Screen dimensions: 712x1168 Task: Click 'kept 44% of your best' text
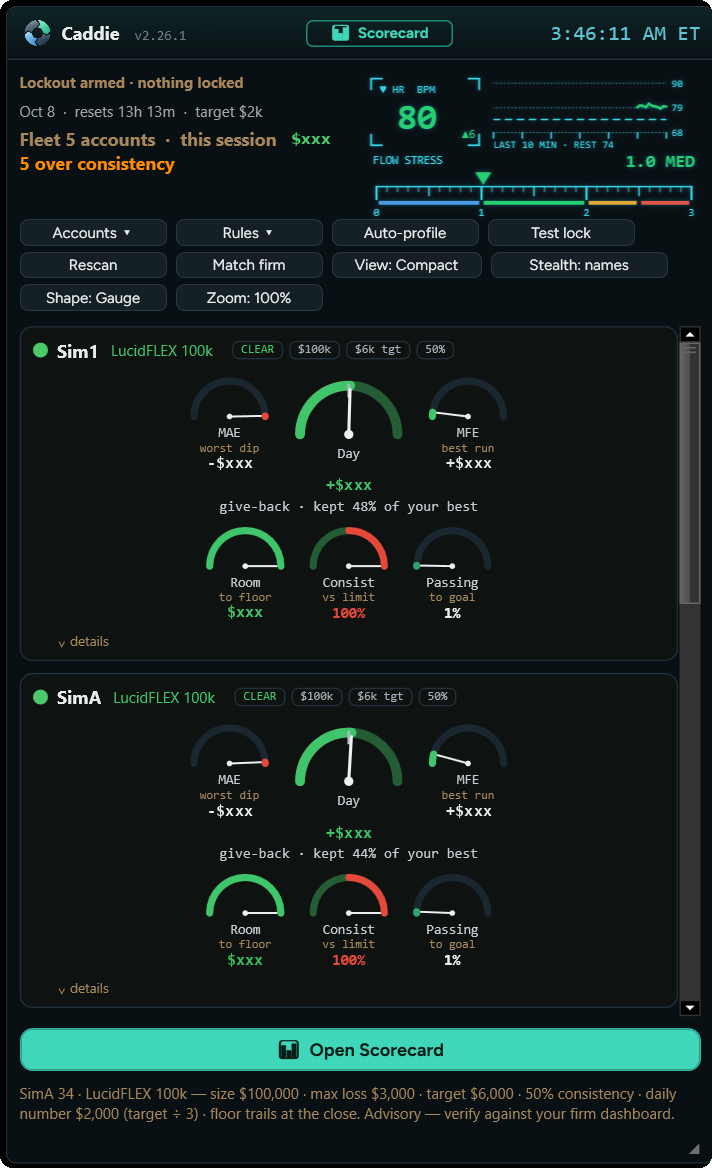(x=395, y=854)
